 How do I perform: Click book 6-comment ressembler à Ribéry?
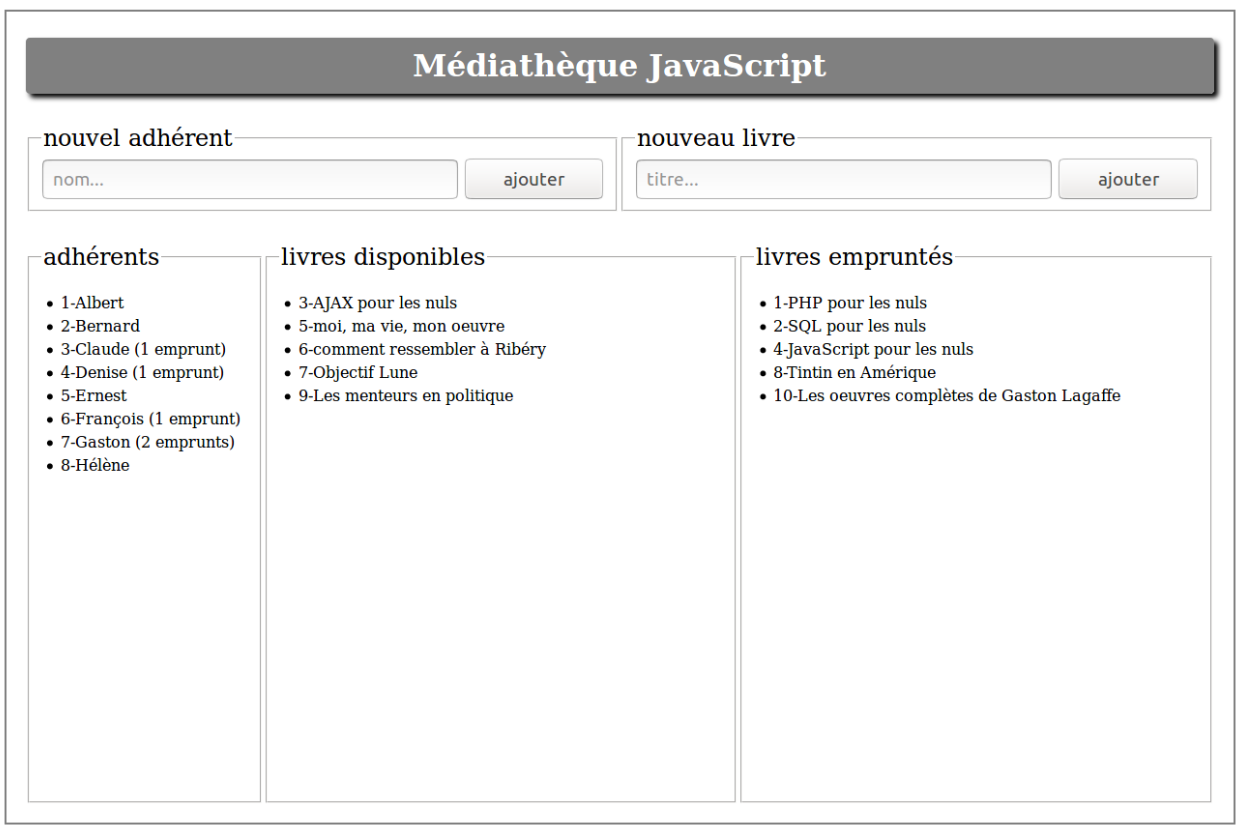pyautogui.click(x=422, y=349)
